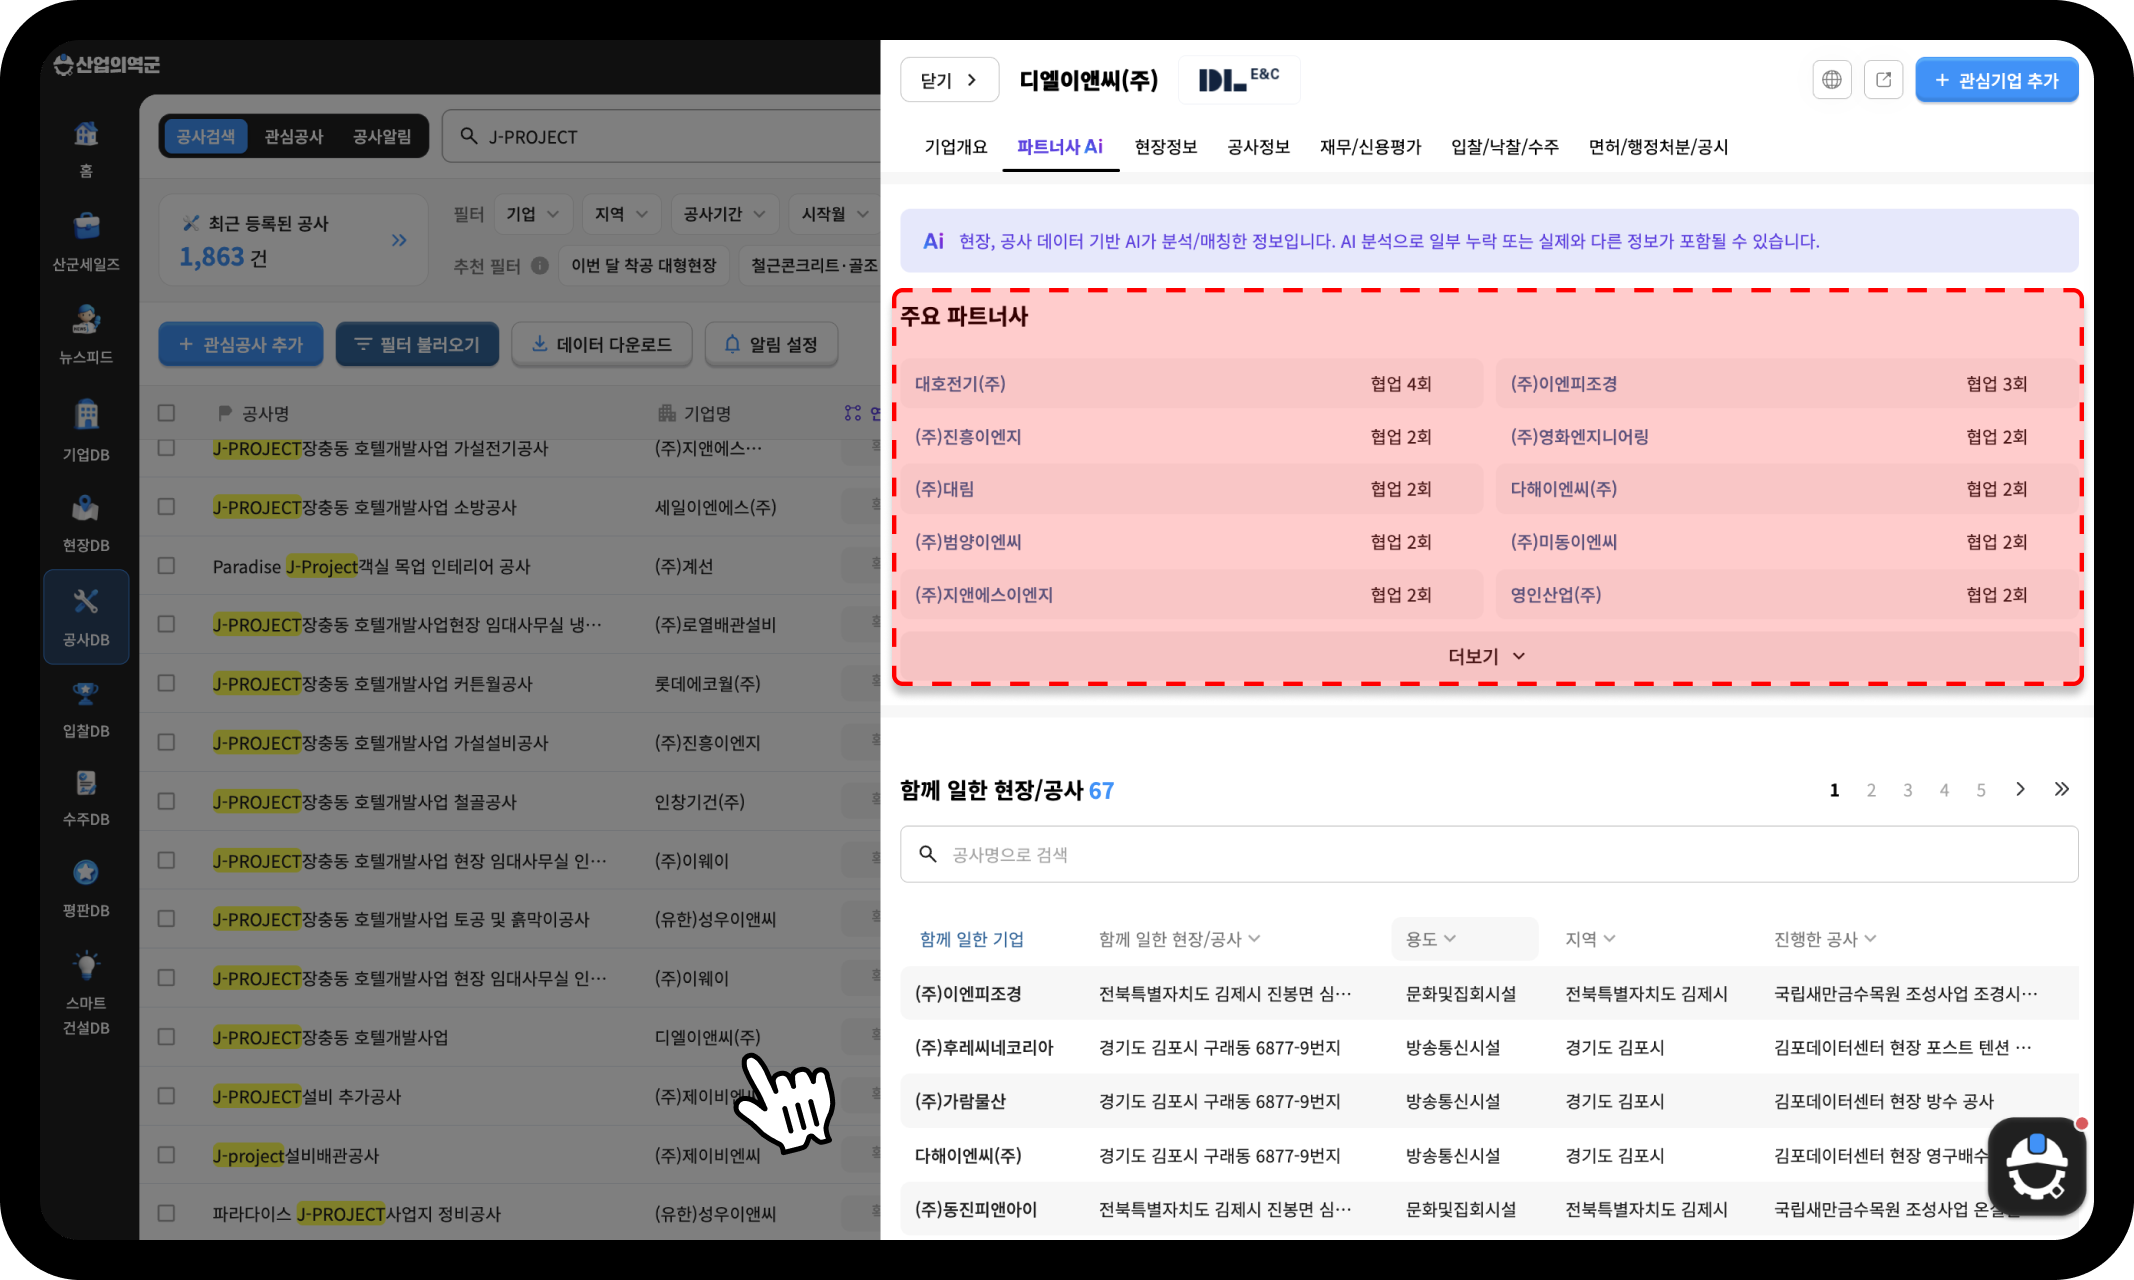Switch to the 면허/행정처분/공시 tab
The height and width of the screenshot is (1280, 2134).
(1658, 147)
